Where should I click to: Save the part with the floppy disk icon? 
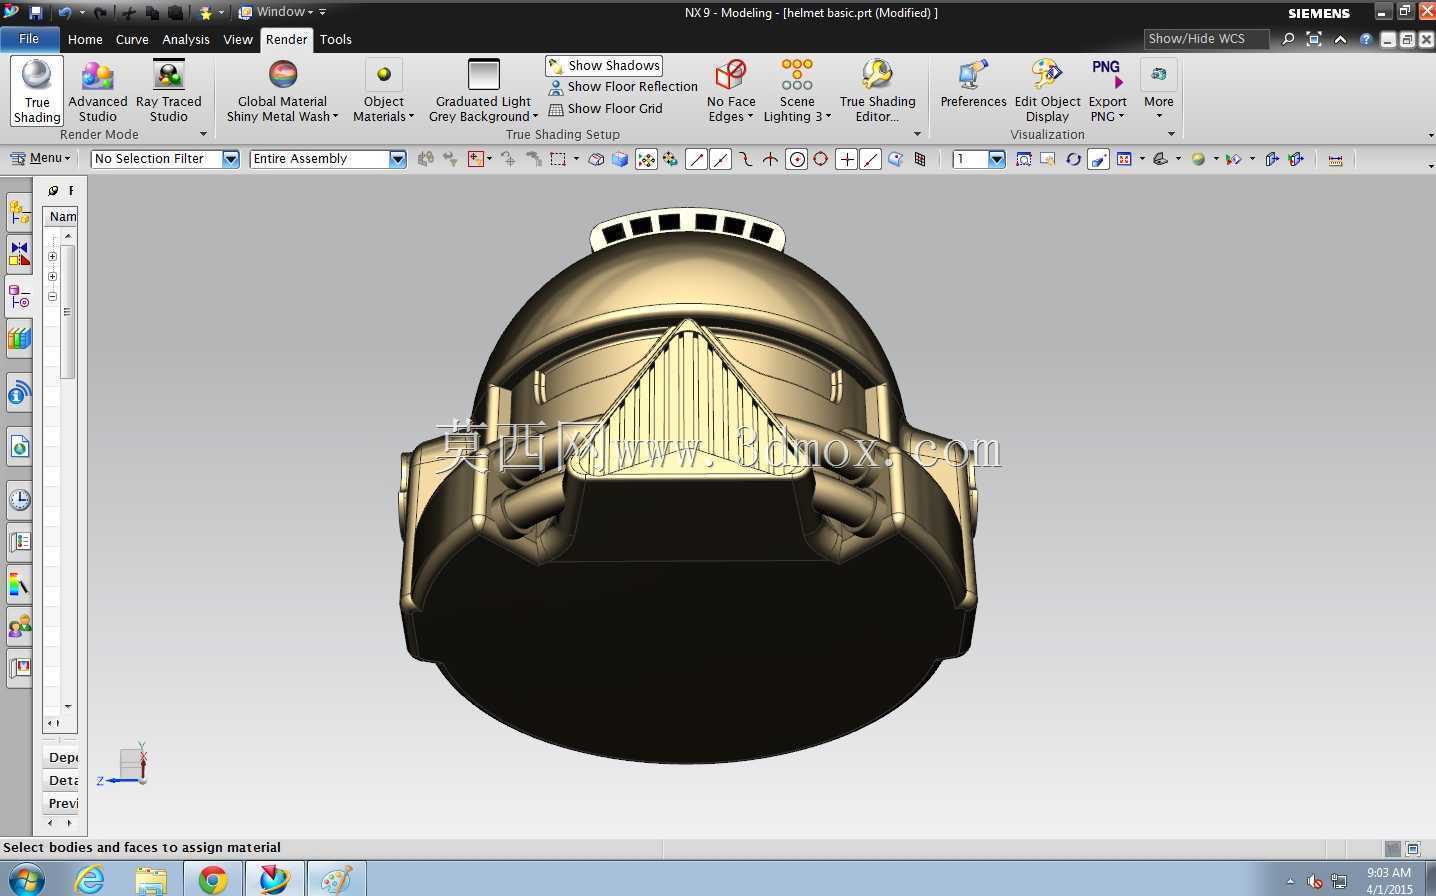pos(36,13)
